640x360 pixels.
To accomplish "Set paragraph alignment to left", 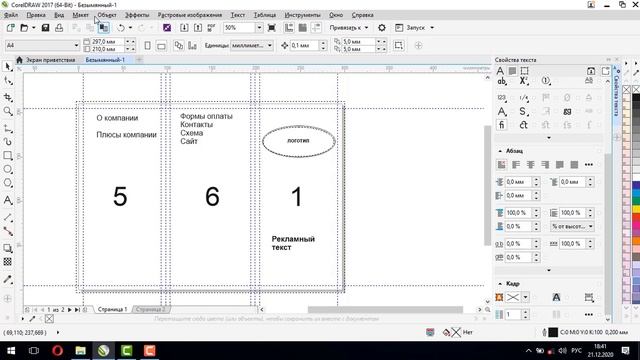I will (516, 164).
